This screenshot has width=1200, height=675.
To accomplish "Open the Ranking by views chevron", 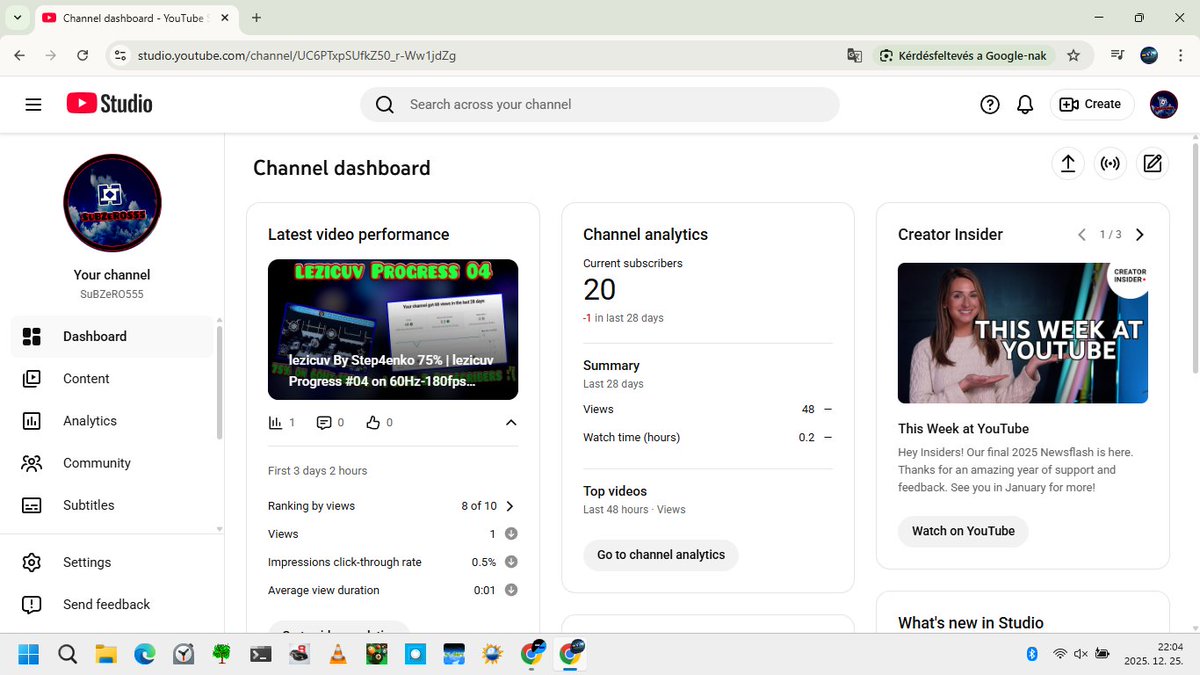I will (510, 506).
